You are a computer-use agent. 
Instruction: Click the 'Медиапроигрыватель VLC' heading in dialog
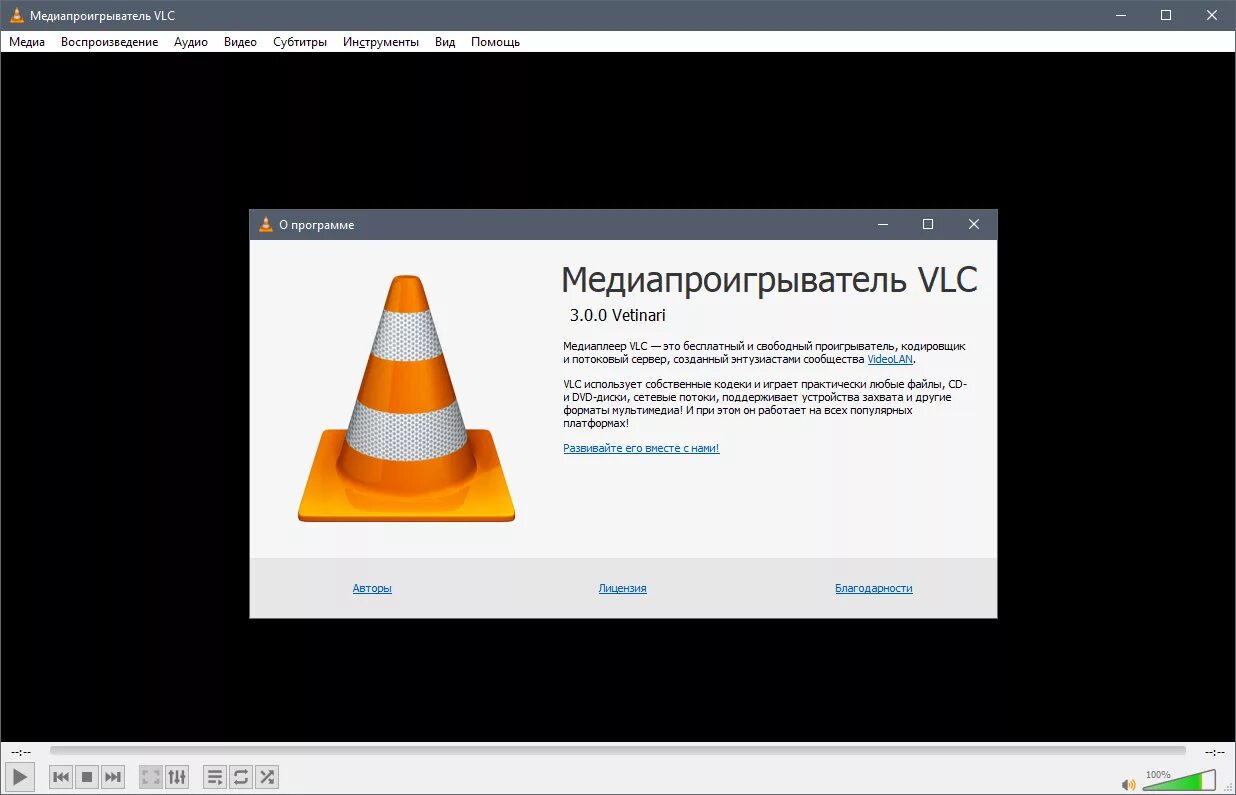[x=769, y=279]
